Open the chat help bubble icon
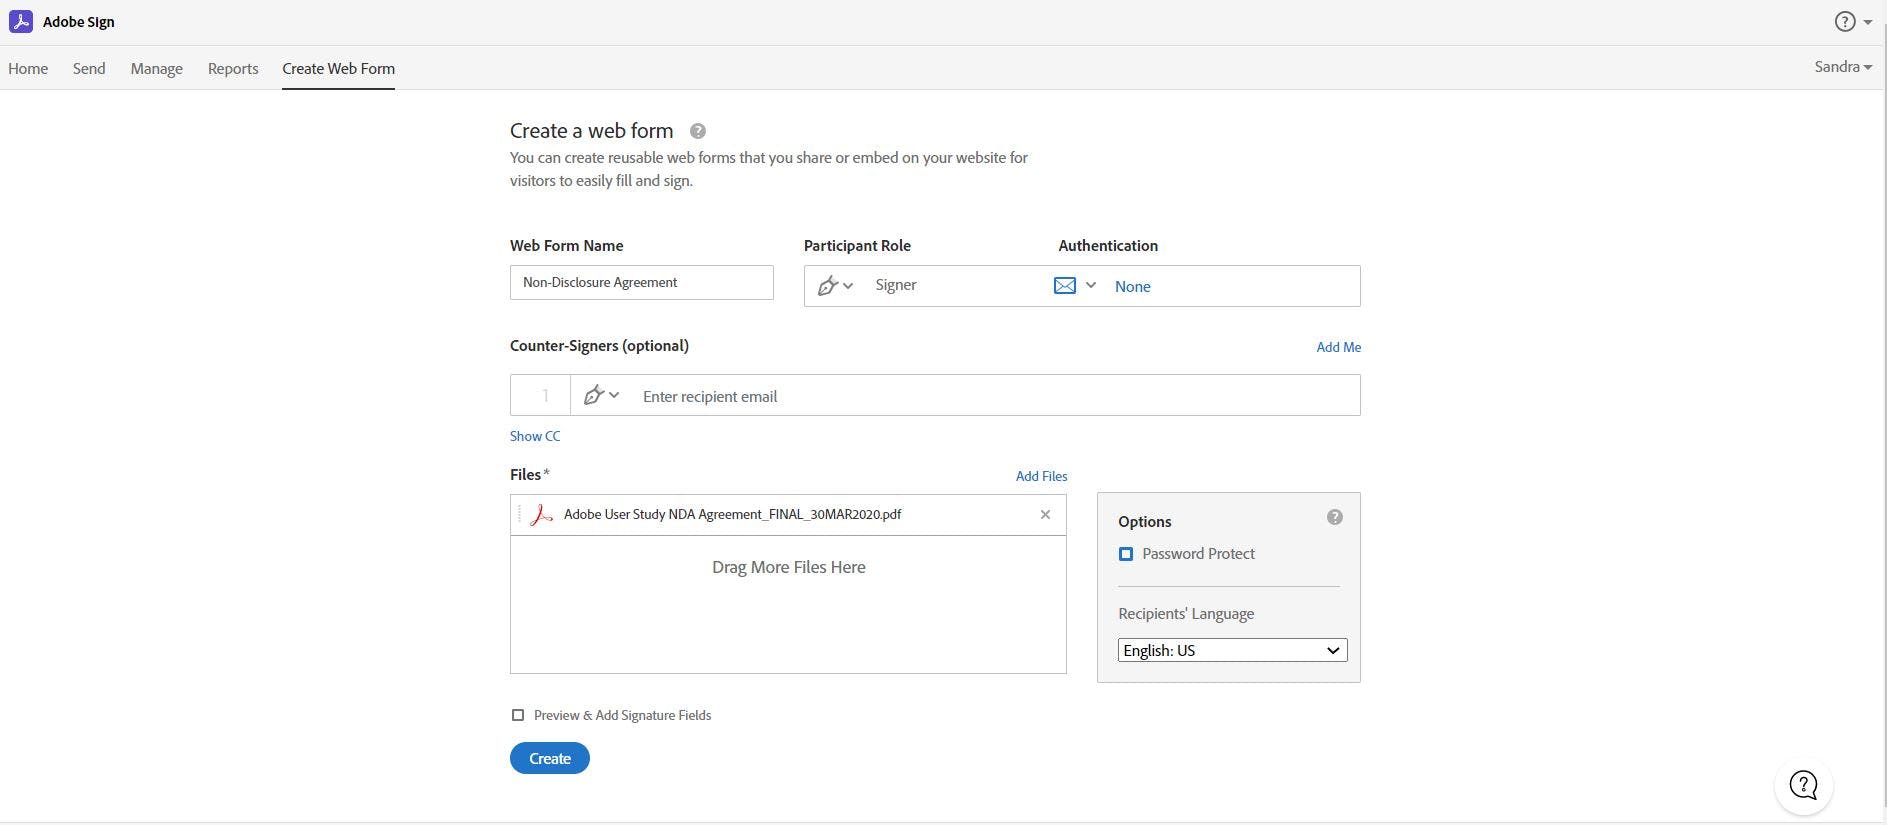 (1803, 785)
